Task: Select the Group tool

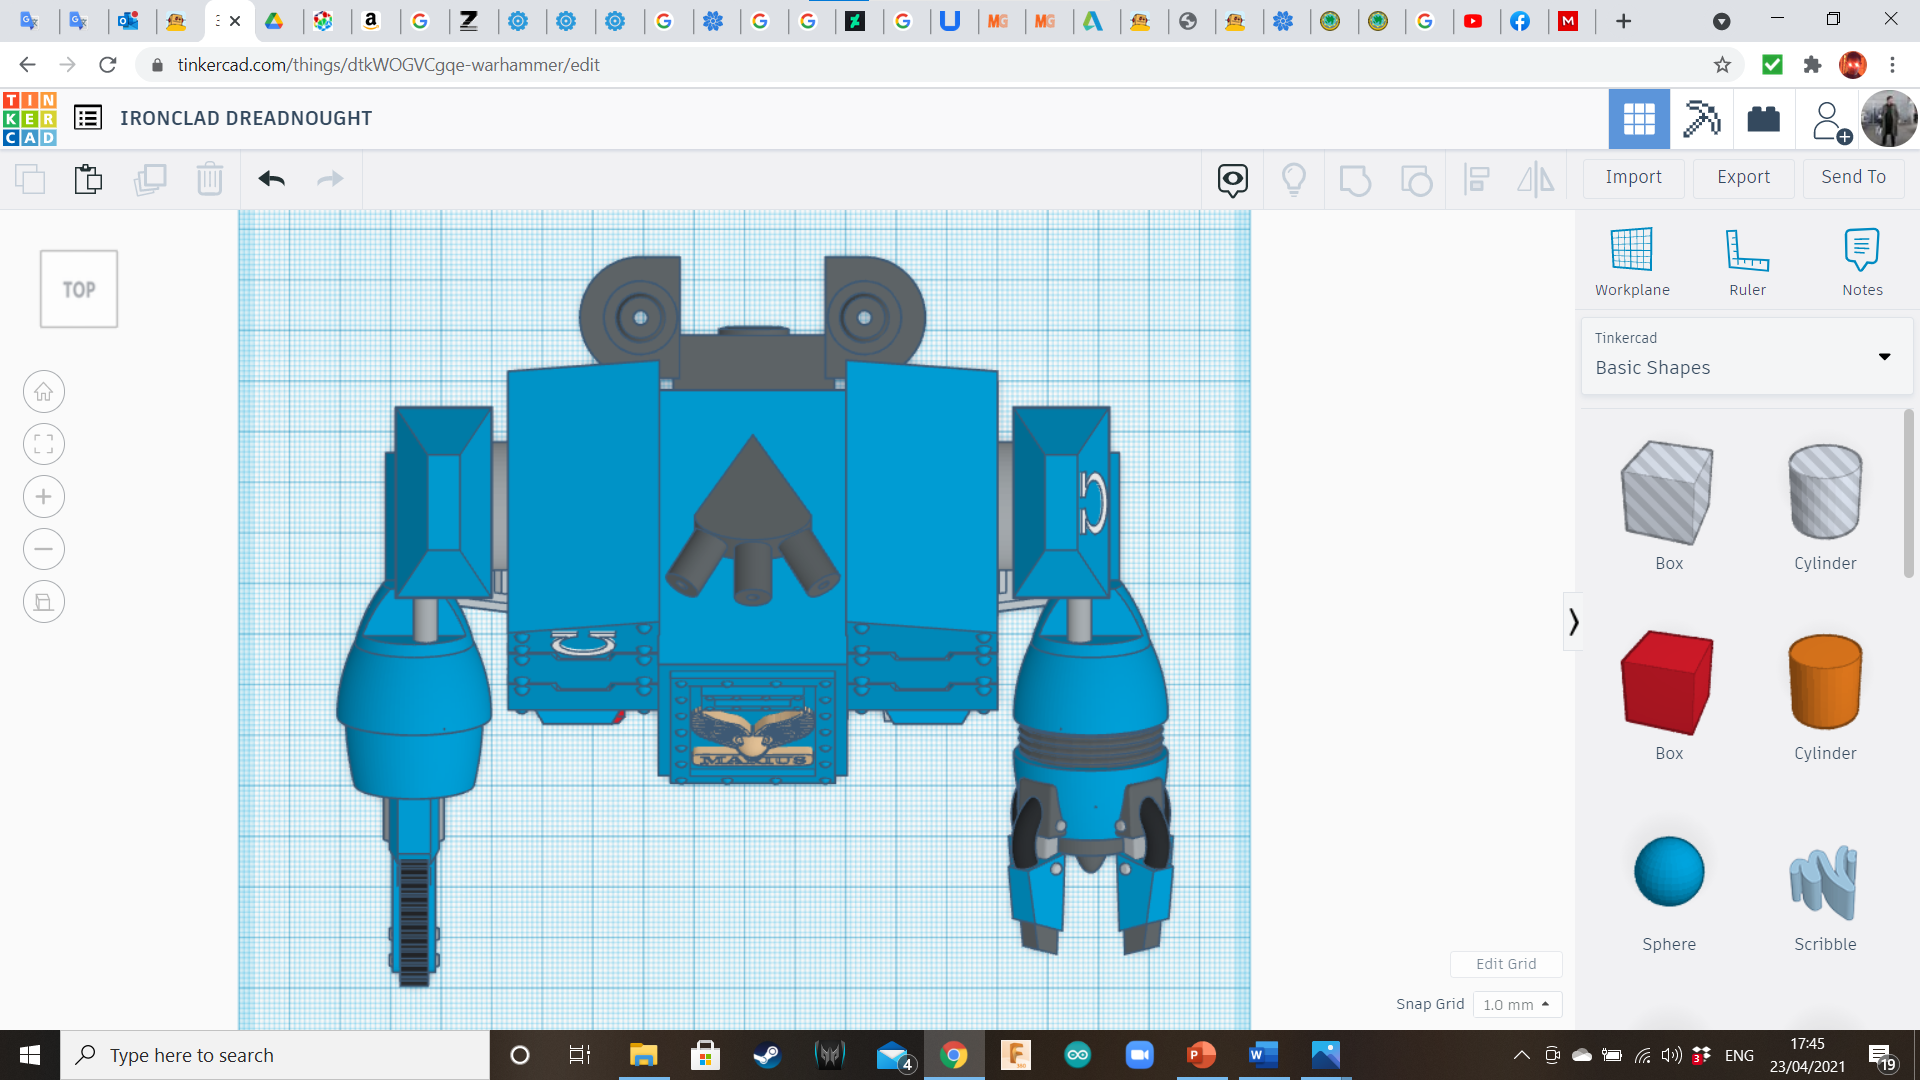Action: (x=1355, y=179)
